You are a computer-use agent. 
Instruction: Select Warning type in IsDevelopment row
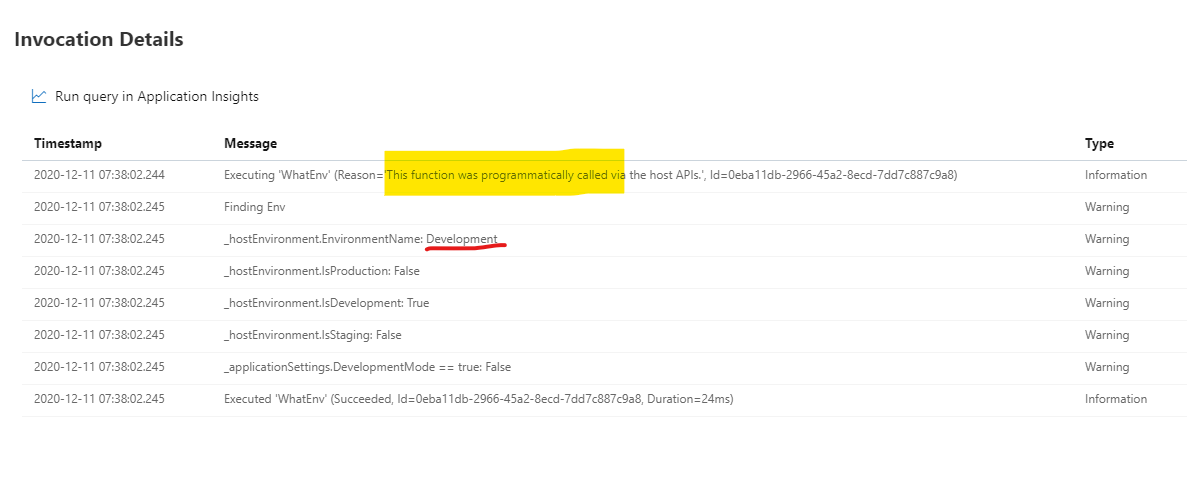click(1107, 303)
